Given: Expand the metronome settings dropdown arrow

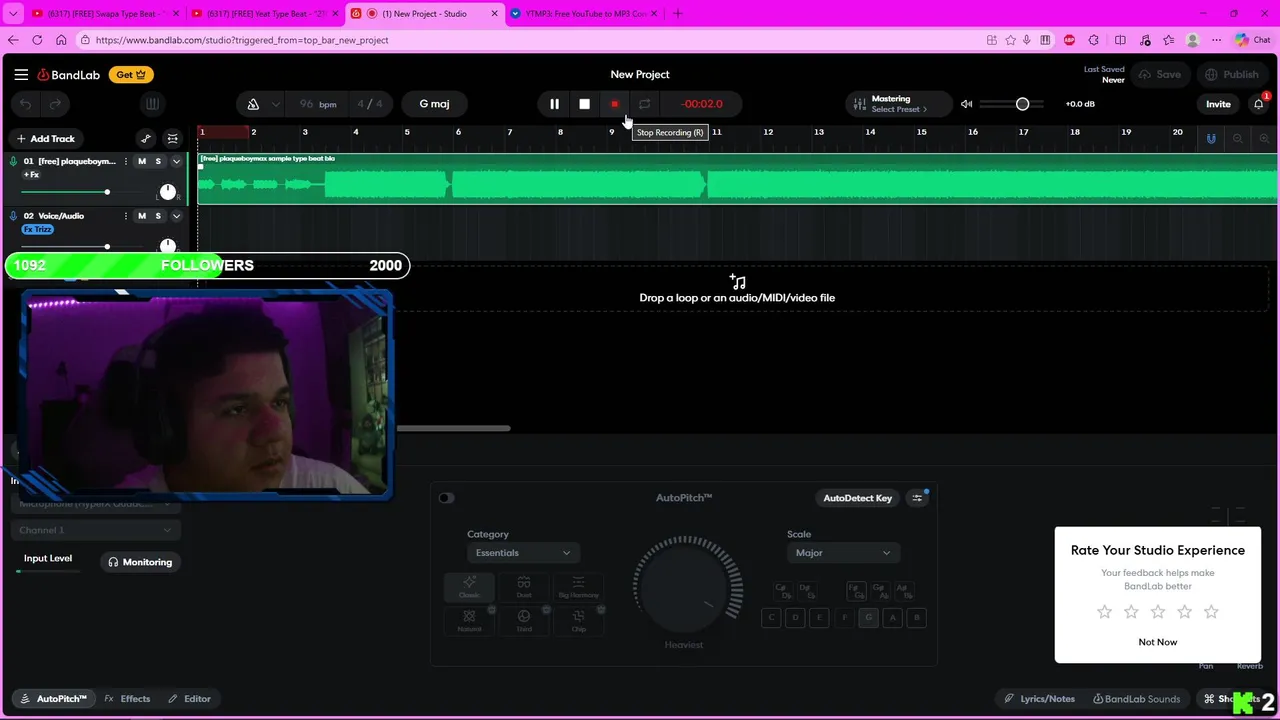Looking at the screenshot, I should point(275,104).
